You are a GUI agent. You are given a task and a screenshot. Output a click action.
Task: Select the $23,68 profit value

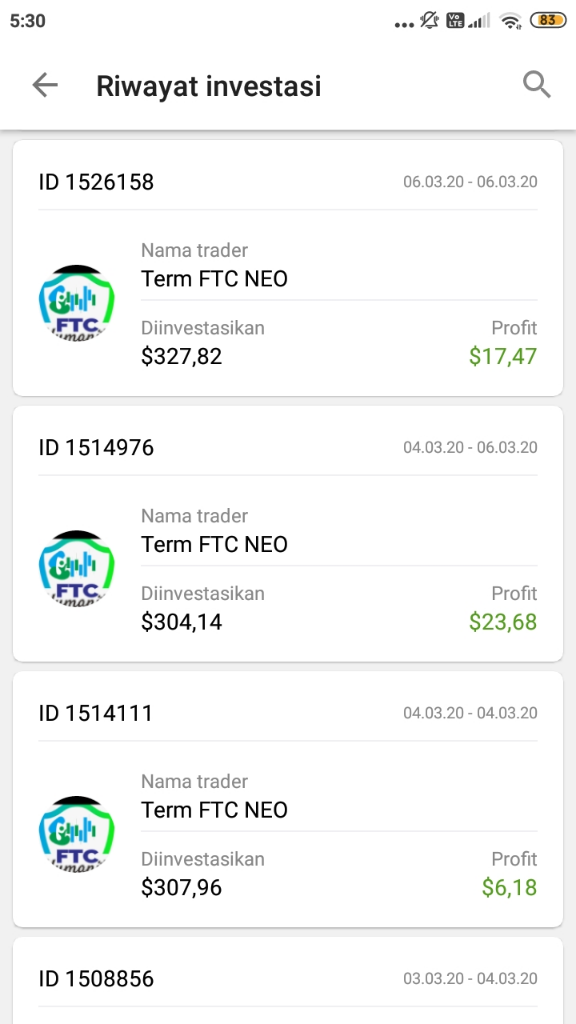503,622
